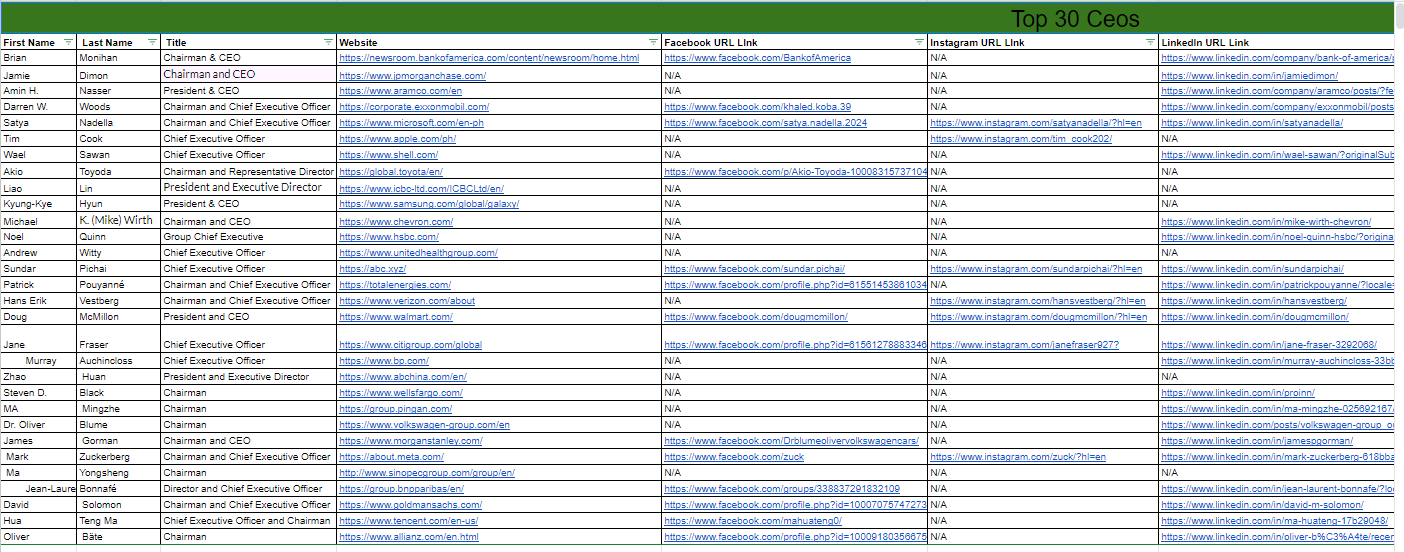Open the shell.com website link
The image size is (1404, 552).
point(390,155)
